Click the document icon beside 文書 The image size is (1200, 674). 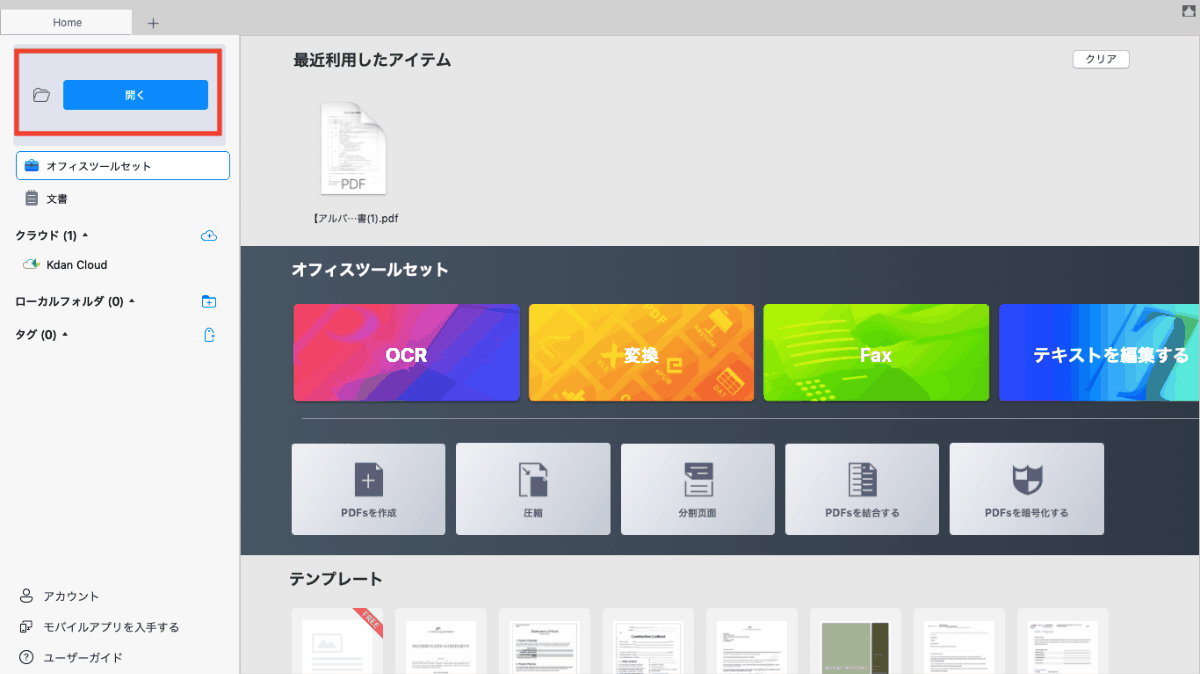32,198
